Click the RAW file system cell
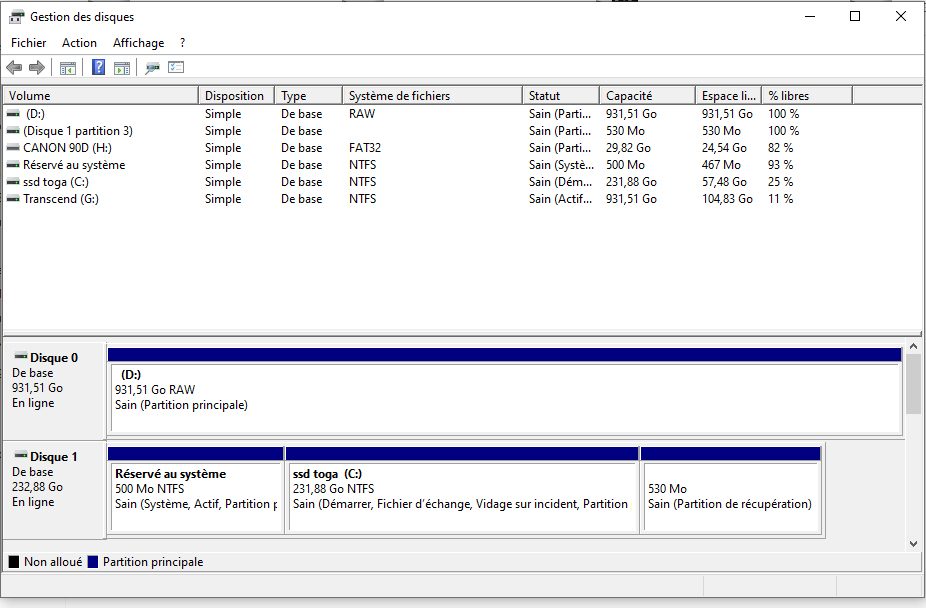The height and width of the screenshot is (608, 926). [362, 114]
